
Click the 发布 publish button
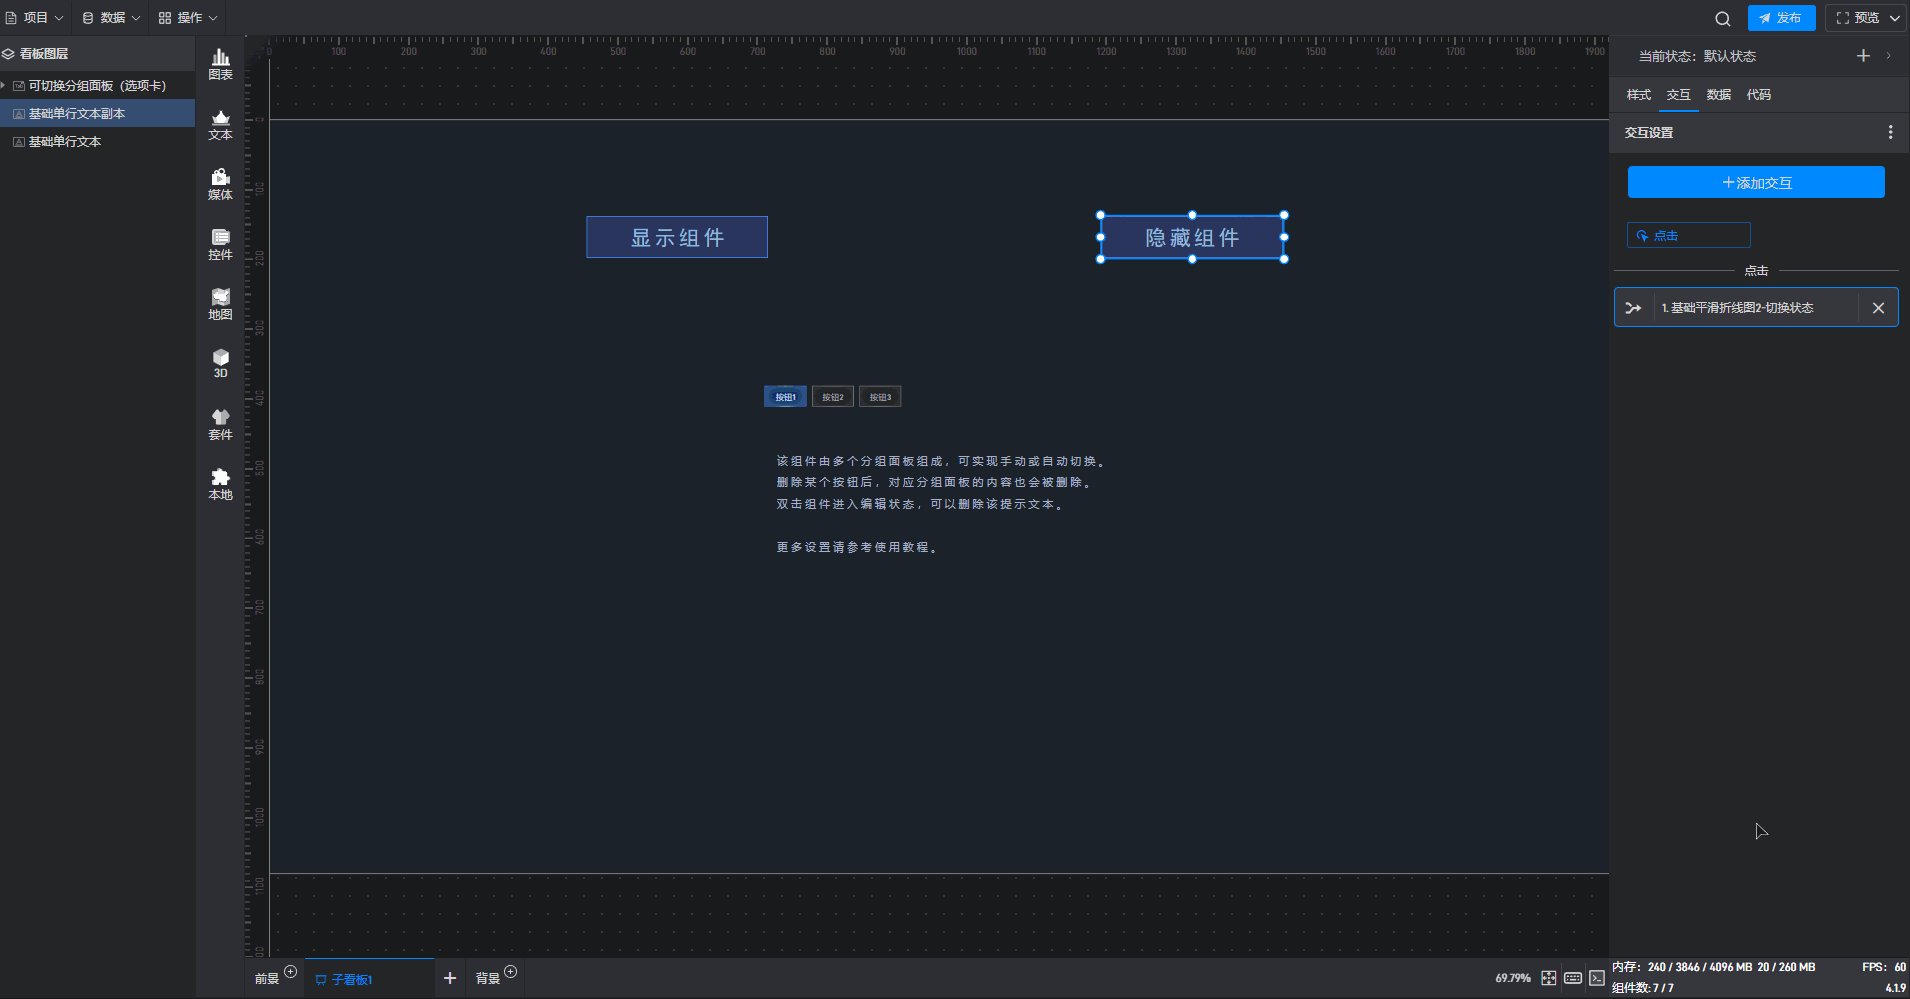point(1781,18)
